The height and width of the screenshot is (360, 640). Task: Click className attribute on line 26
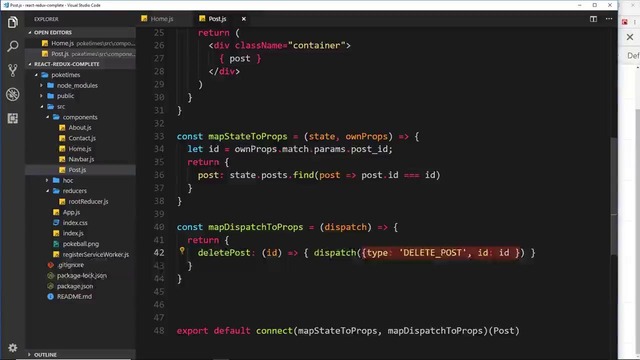click(259, 46)
